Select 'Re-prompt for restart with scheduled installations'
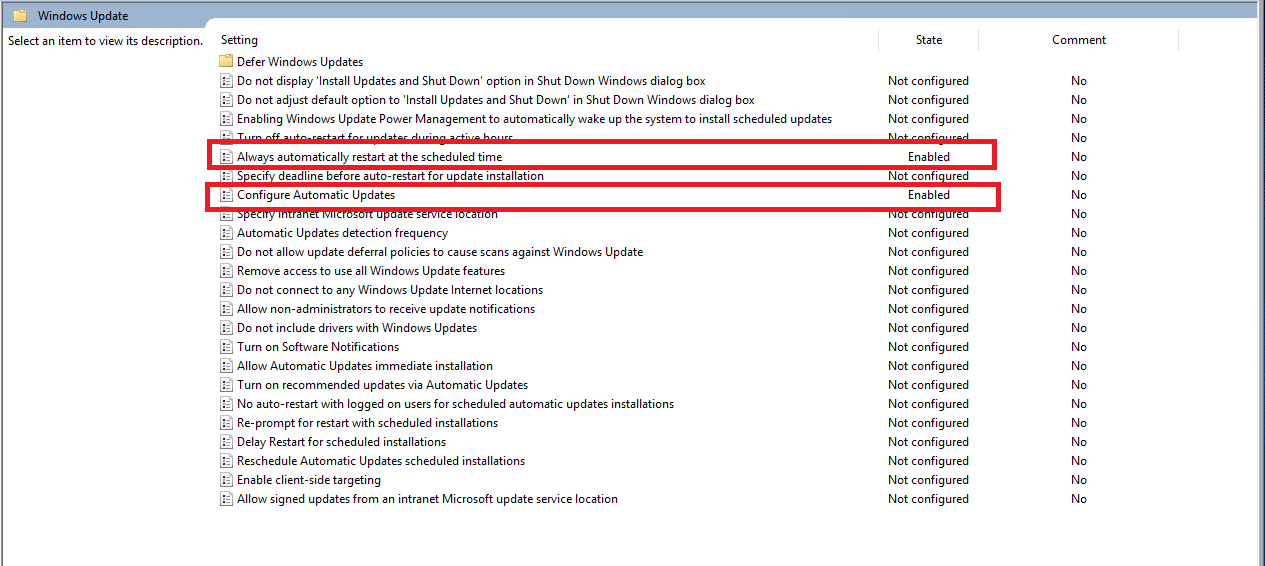Screen dimensions: 1265x566 click(367, 423)
